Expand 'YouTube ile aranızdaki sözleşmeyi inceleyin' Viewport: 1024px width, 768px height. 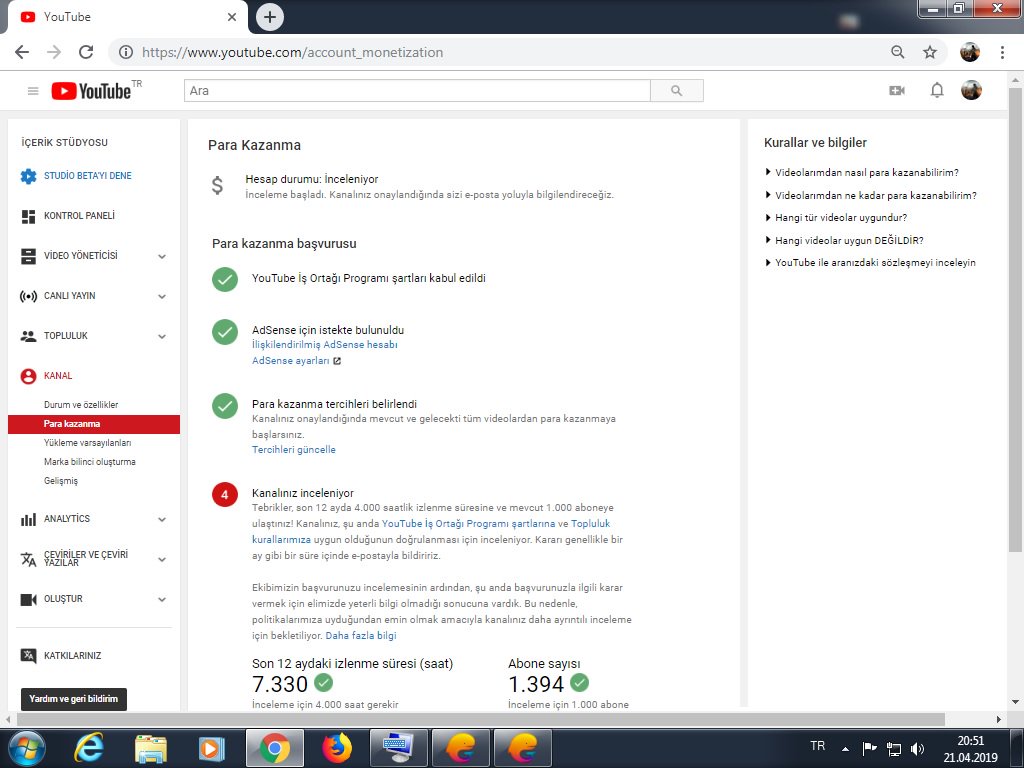870,263
